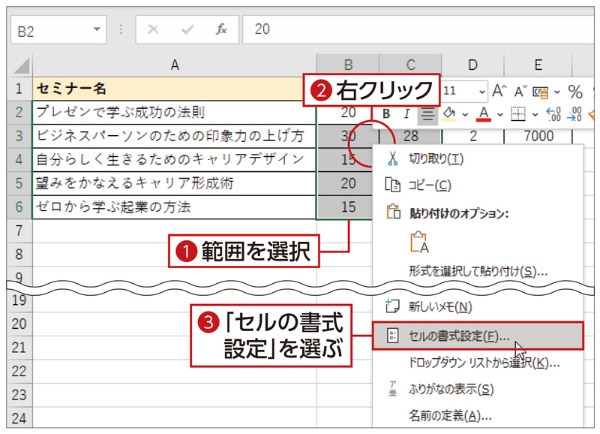Screen dimensions: 600x434
Task: Toggle Bold in mini toolbar
Action: [x=386, y=114]
